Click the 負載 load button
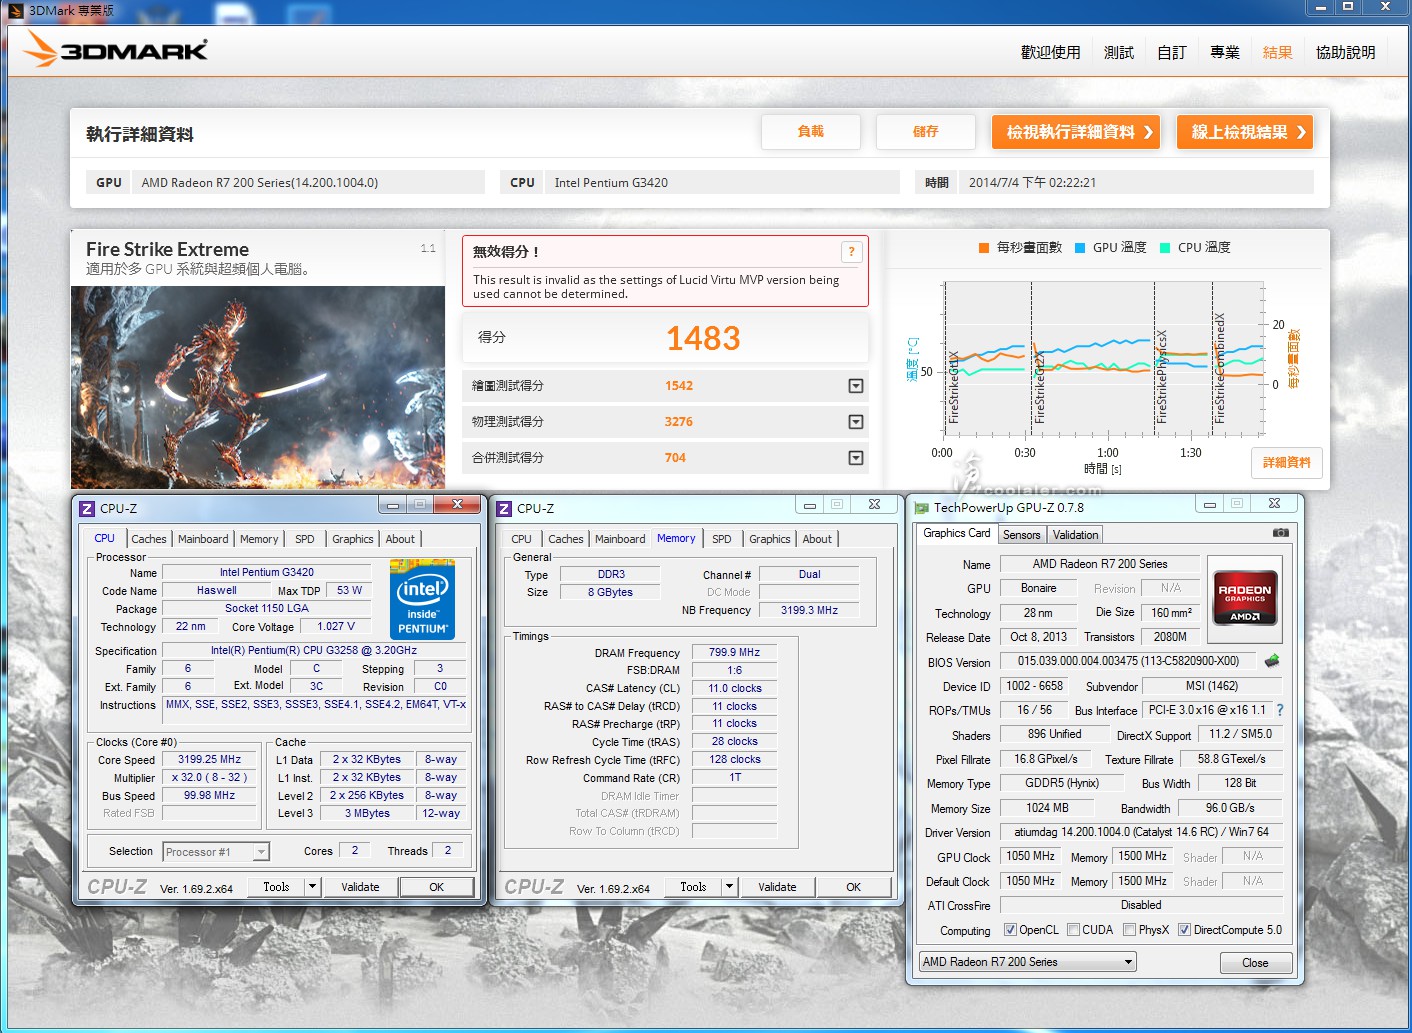Screen dimensions: 1412x1033 tap(811, 131)
